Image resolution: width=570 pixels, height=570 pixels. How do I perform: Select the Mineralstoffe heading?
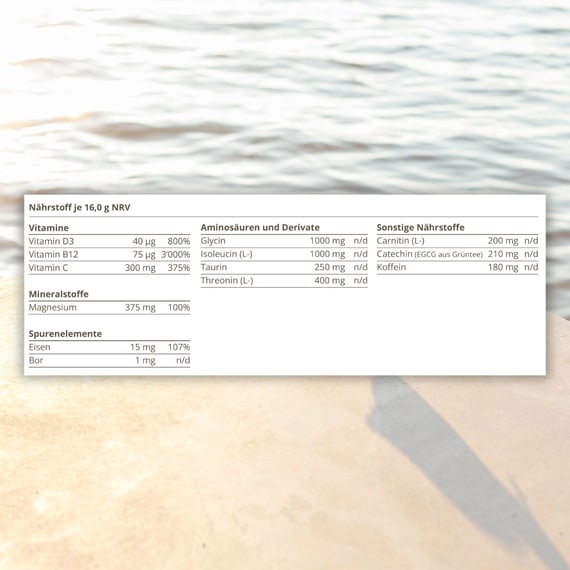59,294
